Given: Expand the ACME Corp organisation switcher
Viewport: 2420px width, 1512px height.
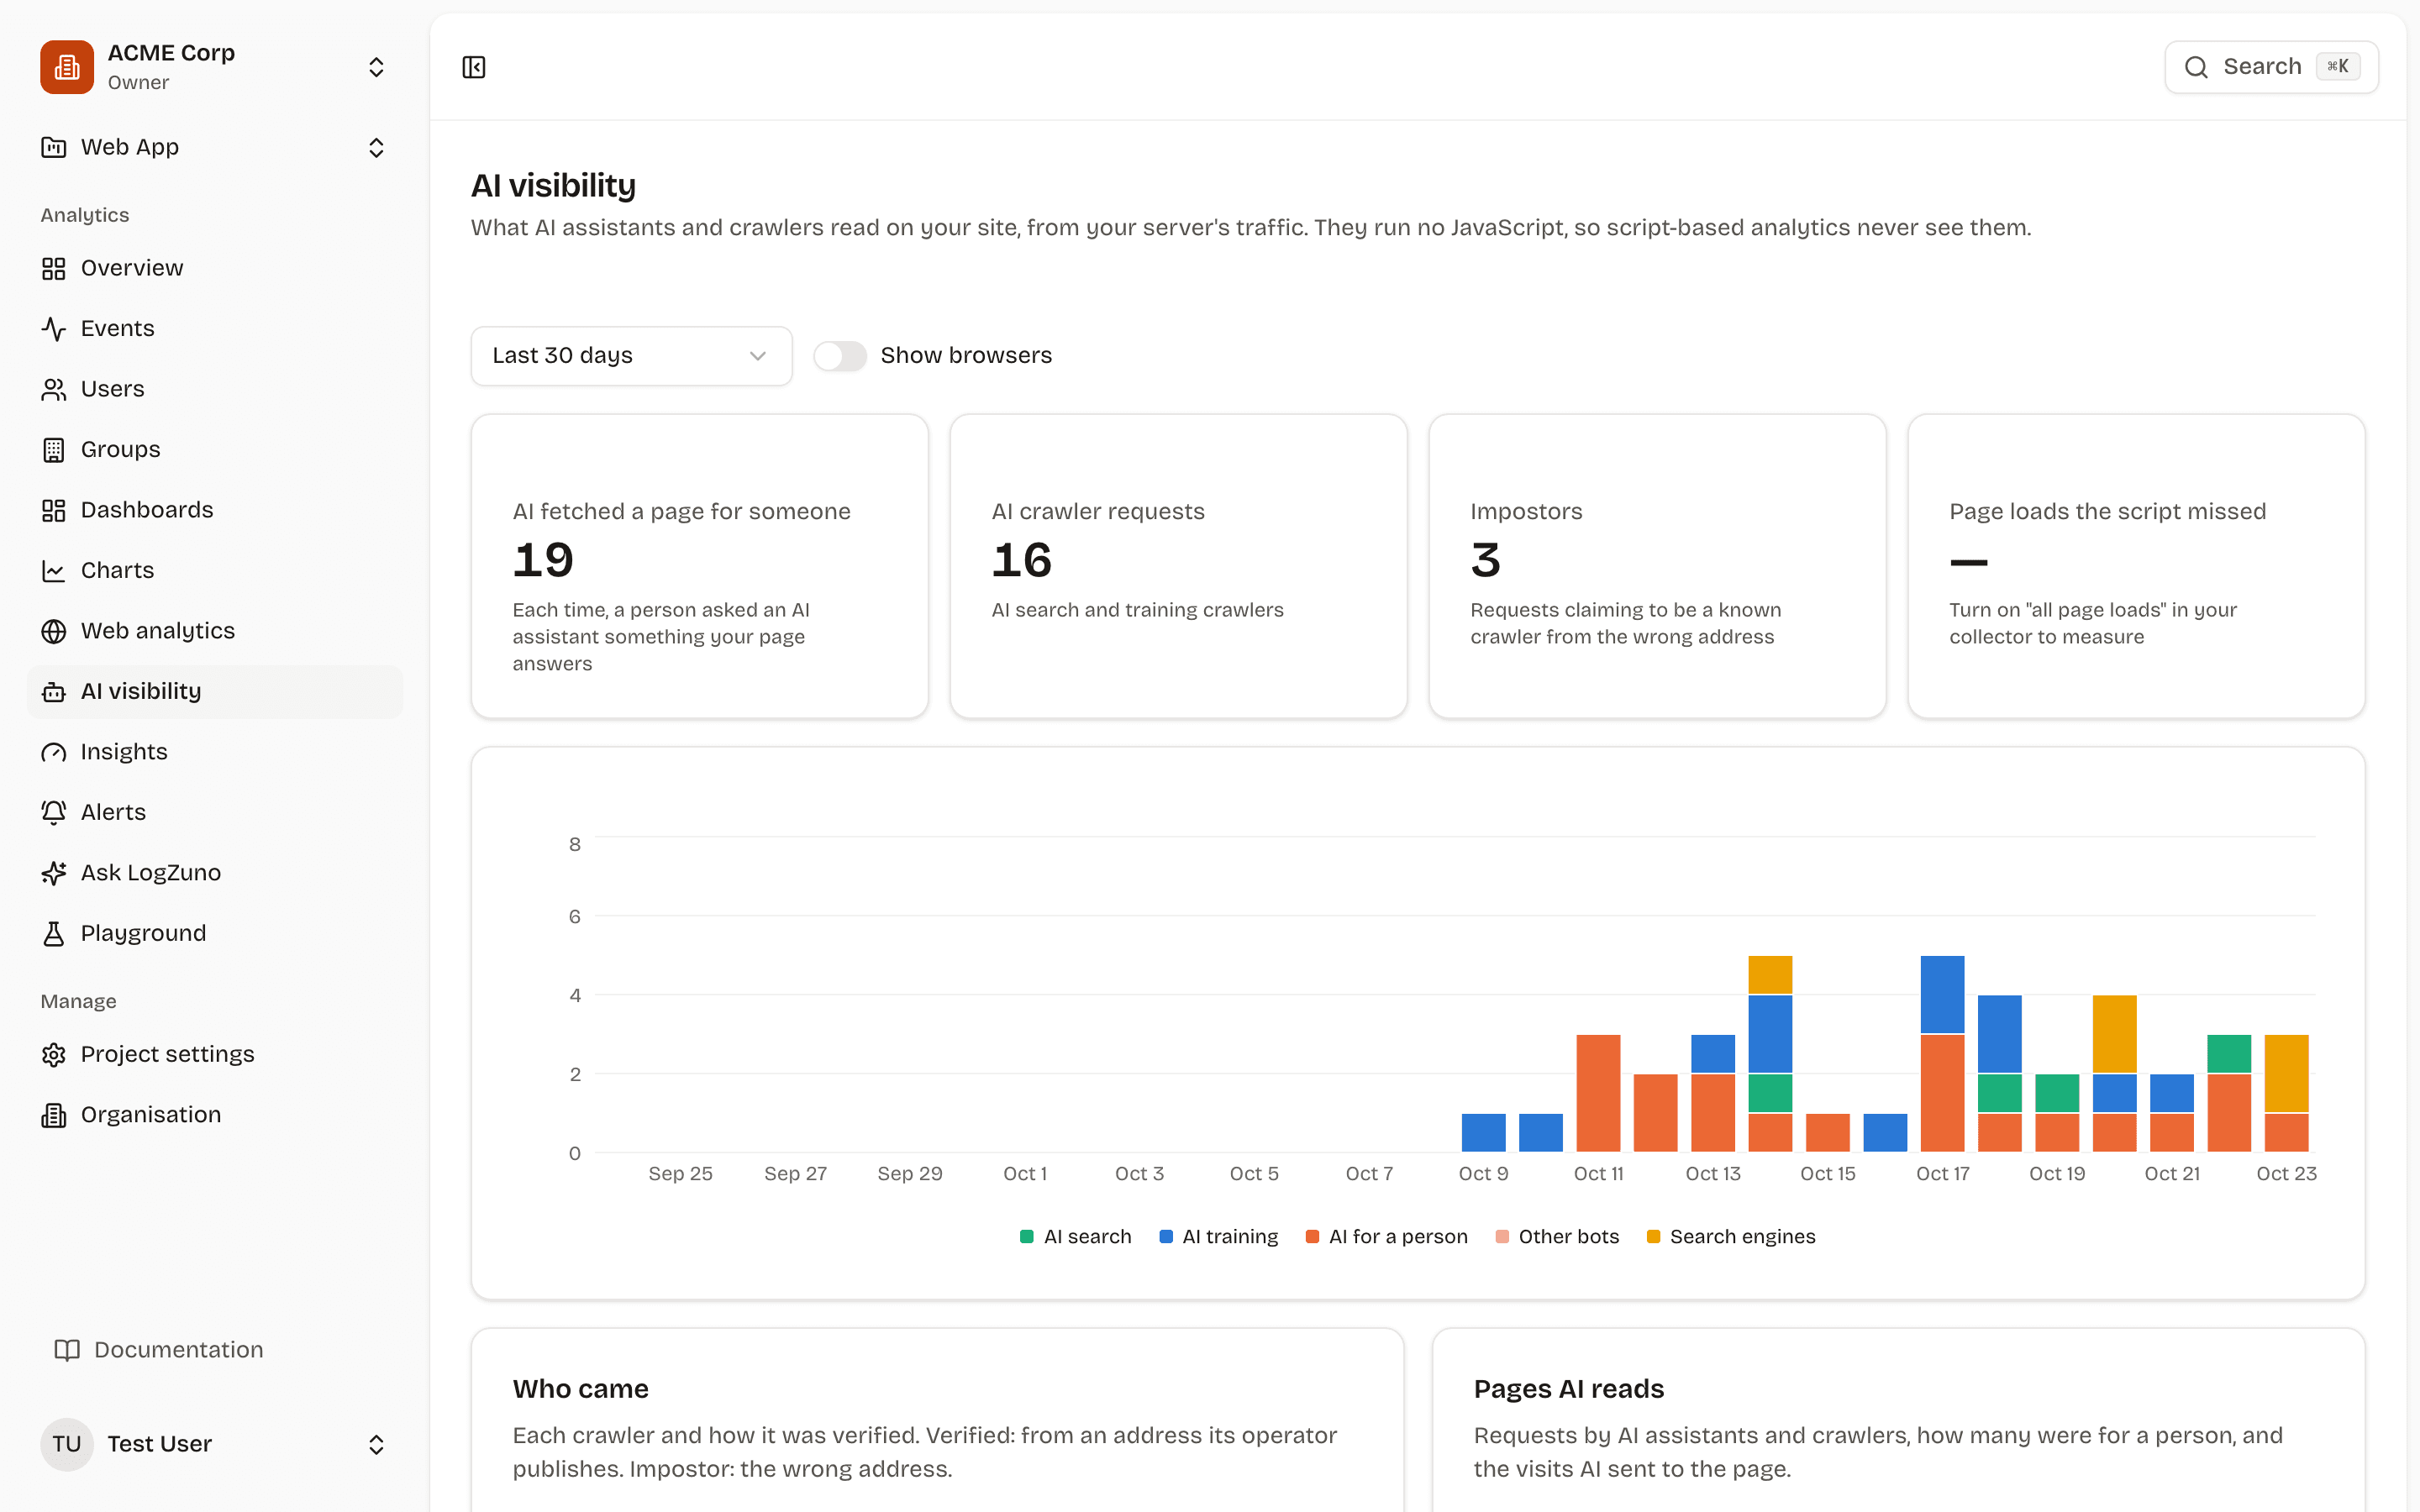Looking at the screenshot, I should tap(376, 67).
